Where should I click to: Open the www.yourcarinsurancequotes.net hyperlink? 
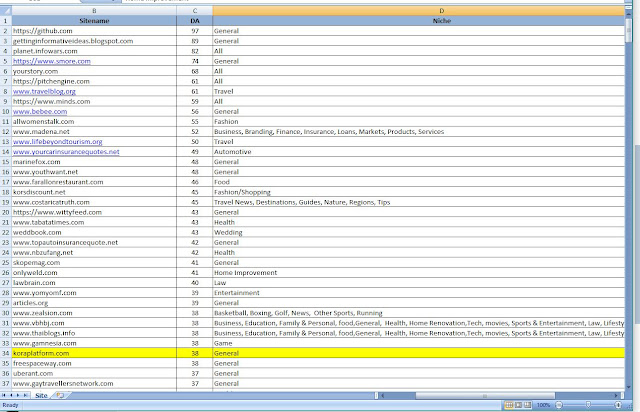point(66,151)
